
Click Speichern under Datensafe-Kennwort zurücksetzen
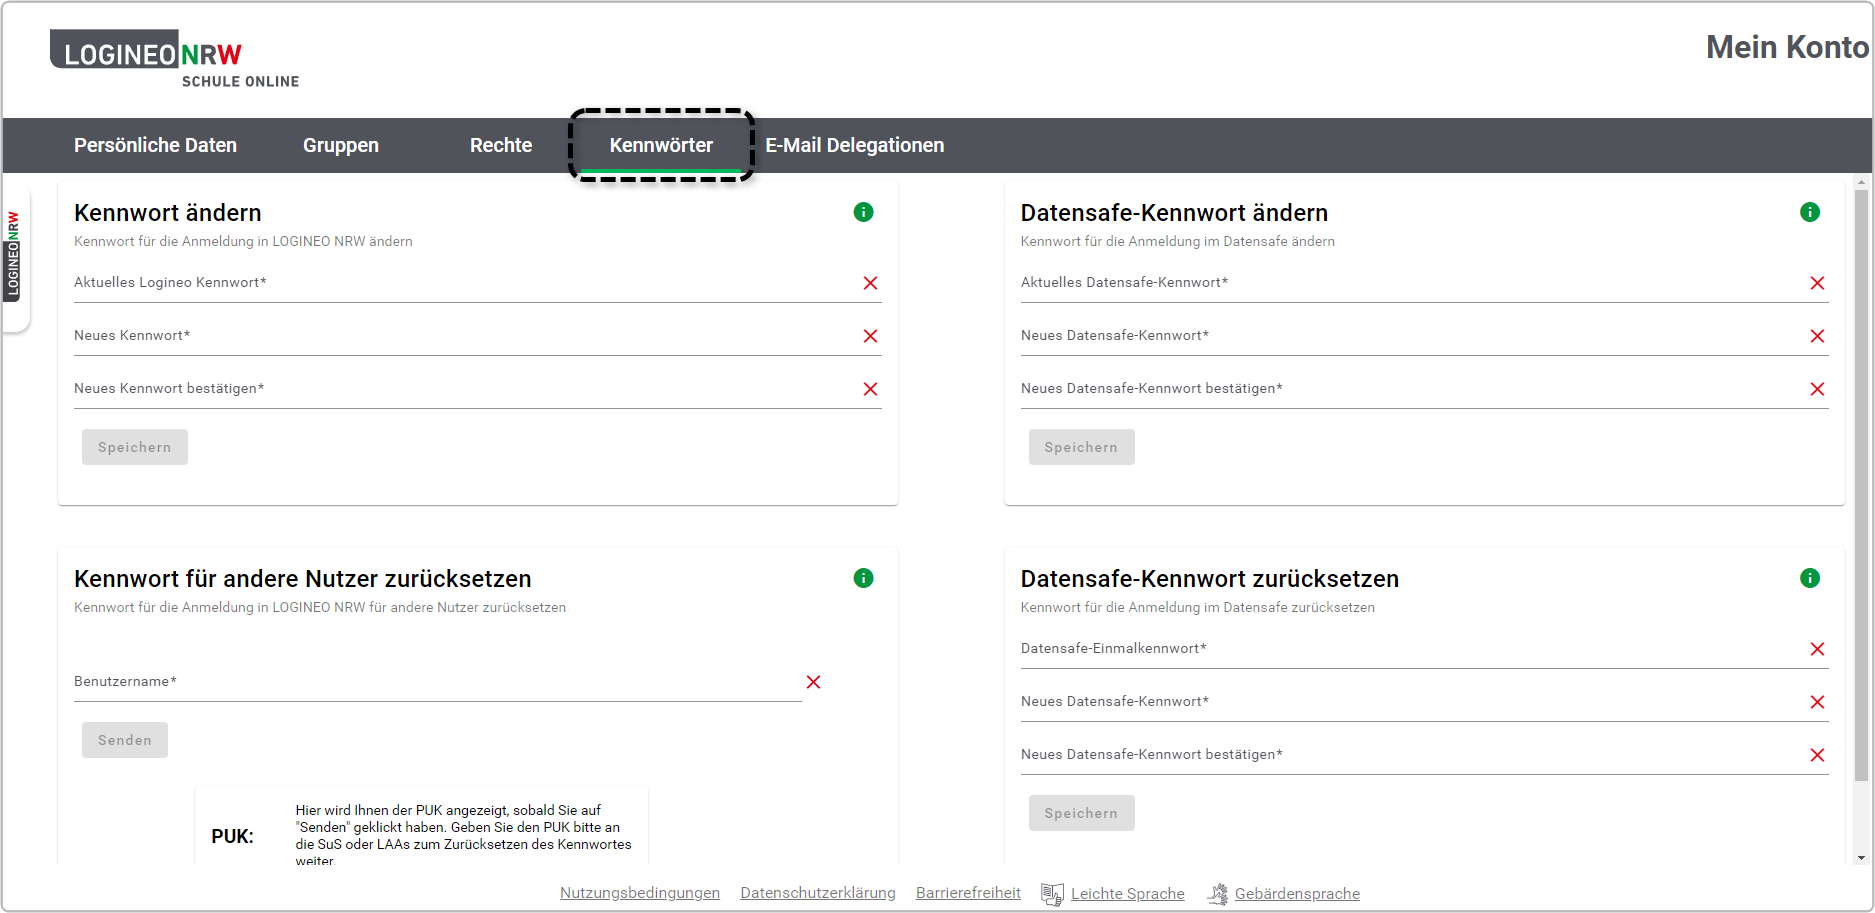pyautogui.click(x=1081, y=813)
